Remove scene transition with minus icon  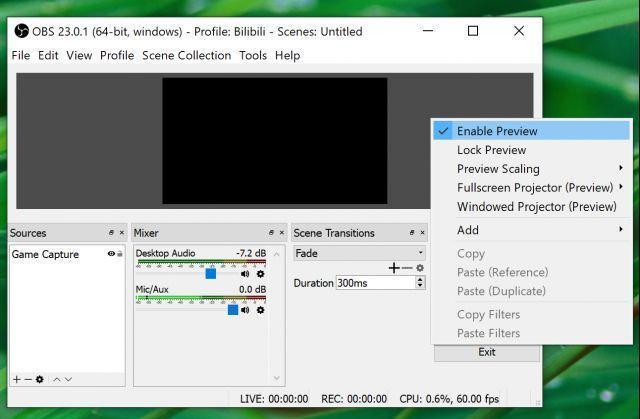[407, 268]
